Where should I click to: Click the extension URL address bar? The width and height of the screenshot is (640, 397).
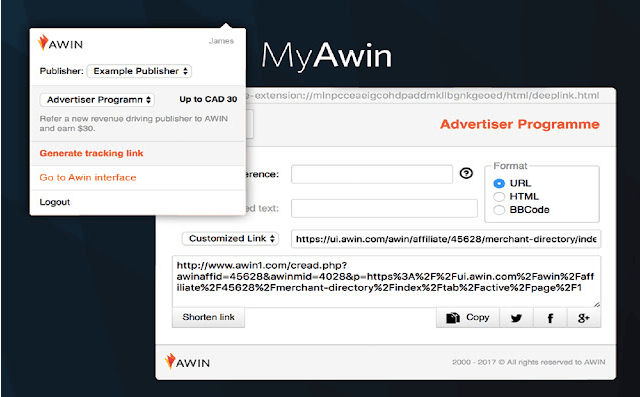click(x=422, y=96)
